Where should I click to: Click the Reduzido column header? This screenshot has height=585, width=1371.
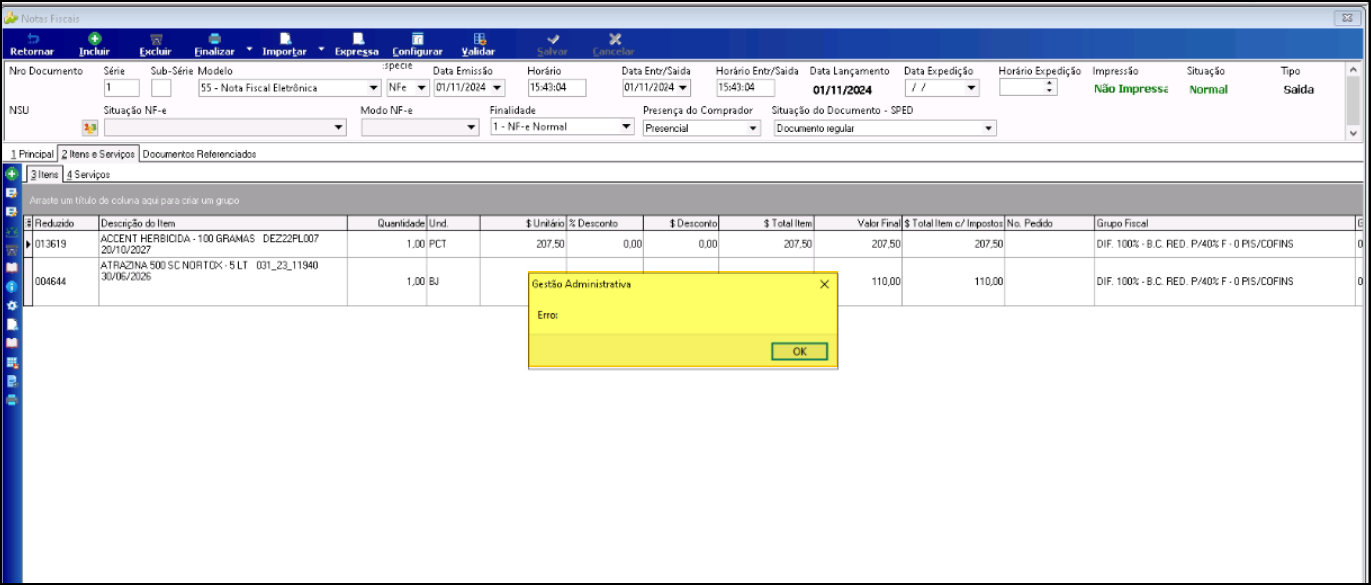click(x=66, y=223)
